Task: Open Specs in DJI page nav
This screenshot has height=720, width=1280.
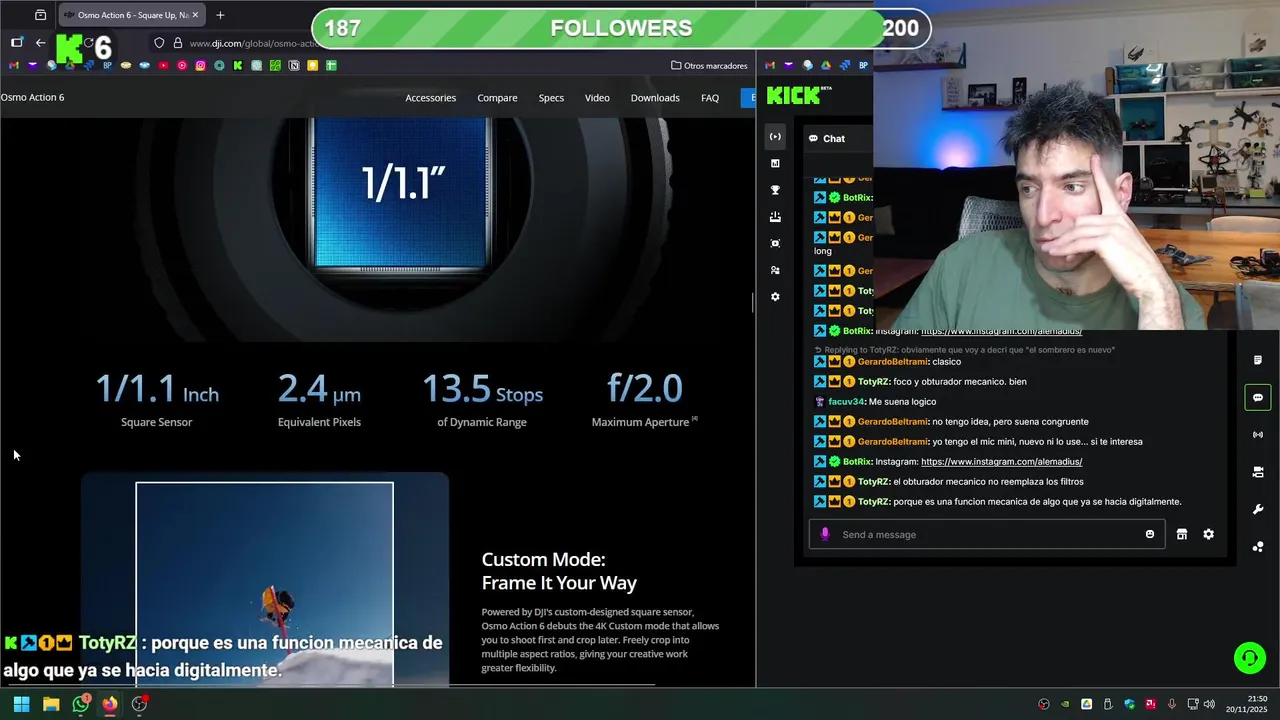Action: click(x=551, y=98)
